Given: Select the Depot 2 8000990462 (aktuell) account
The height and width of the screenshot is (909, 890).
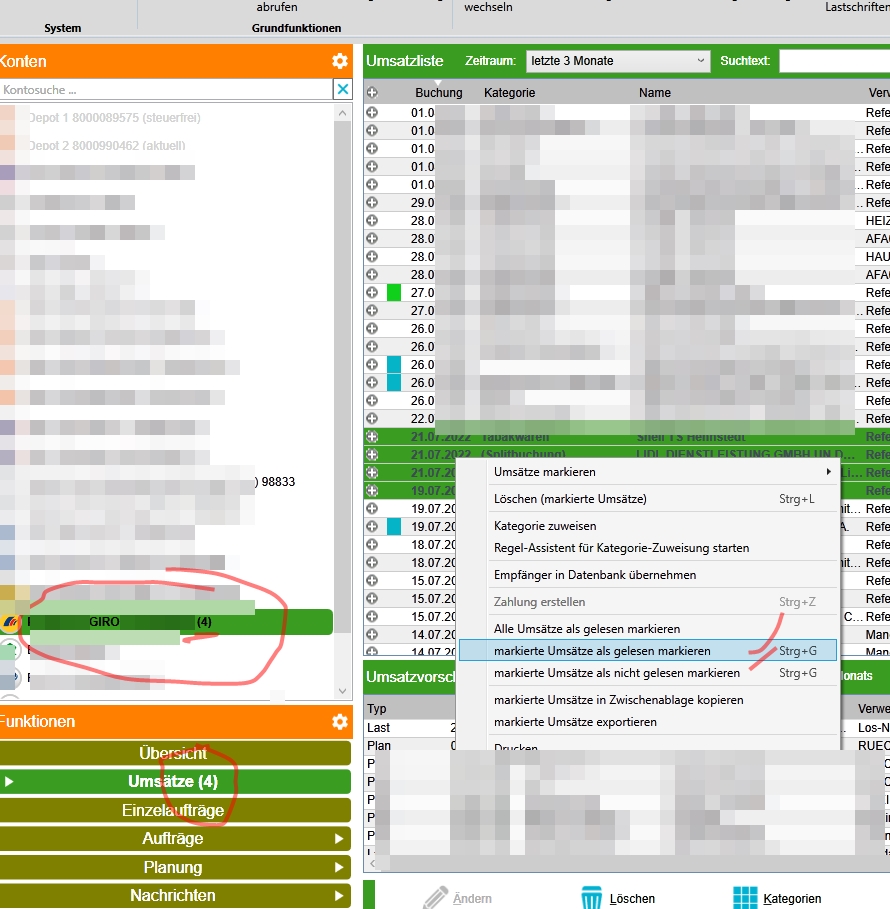Looking at the screenshot, I should coord(107,146).
